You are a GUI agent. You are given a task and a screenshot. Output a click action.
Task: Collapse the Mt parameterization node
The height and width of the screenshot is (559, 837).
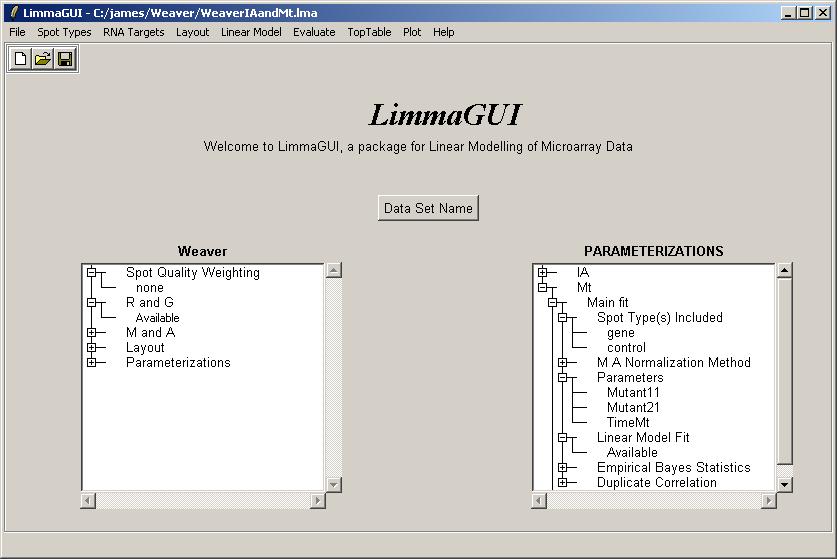[x=542, y=287]
